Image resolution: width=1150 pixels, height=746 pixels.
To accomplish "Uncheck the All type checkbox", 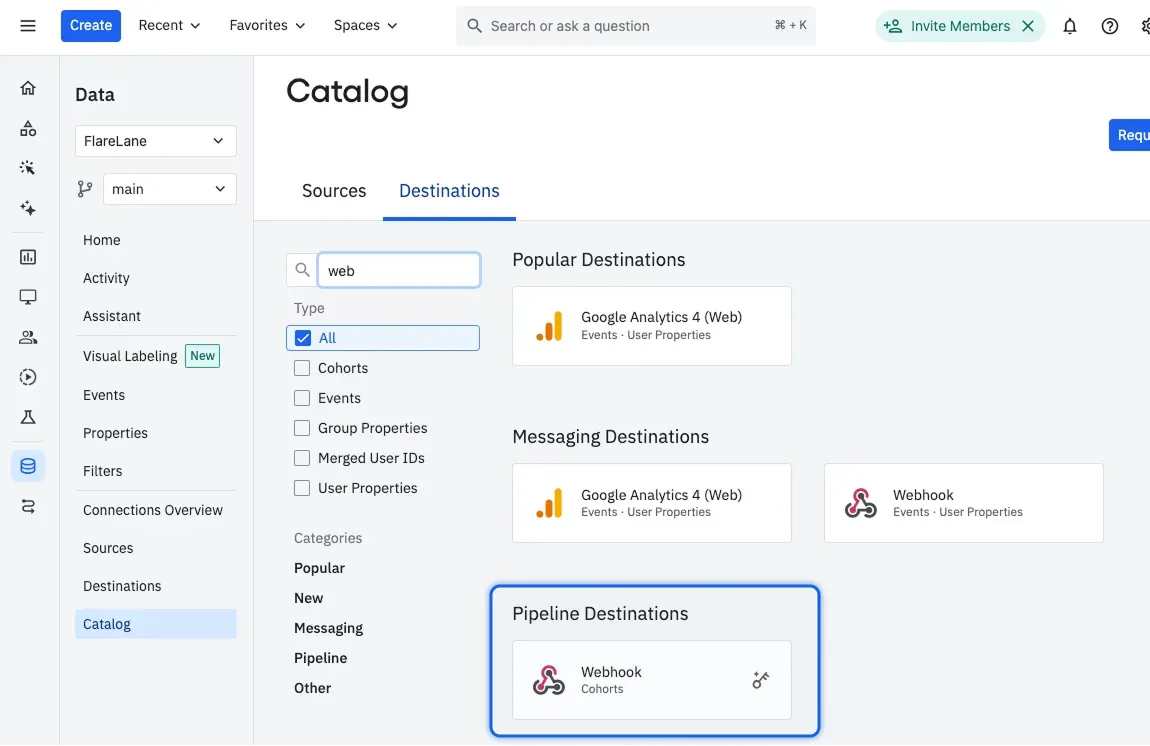I will (x=302, y=338).
